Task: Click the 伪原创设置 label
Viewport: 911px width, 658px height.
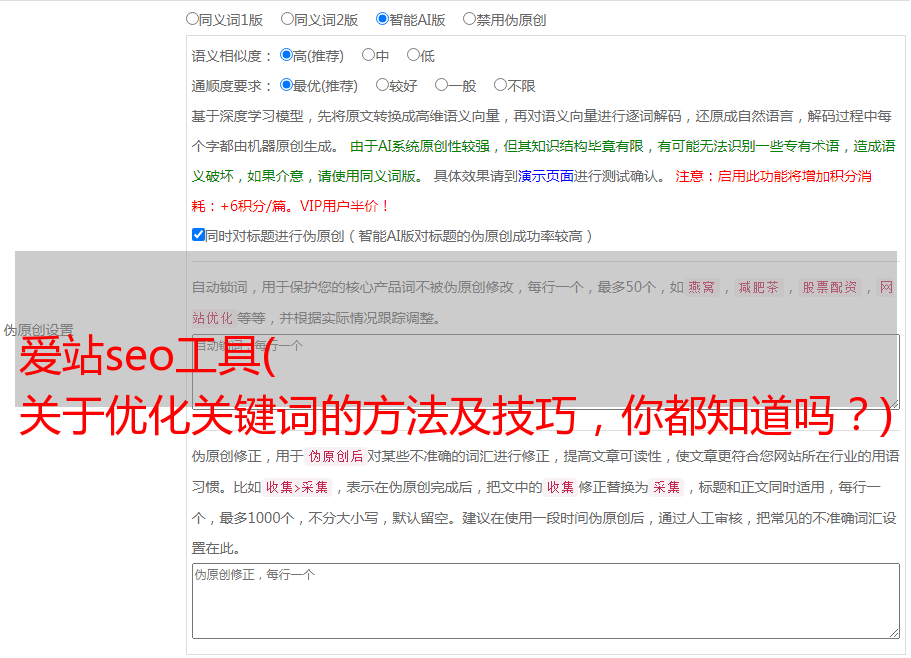Action: [x=38, y=330]
